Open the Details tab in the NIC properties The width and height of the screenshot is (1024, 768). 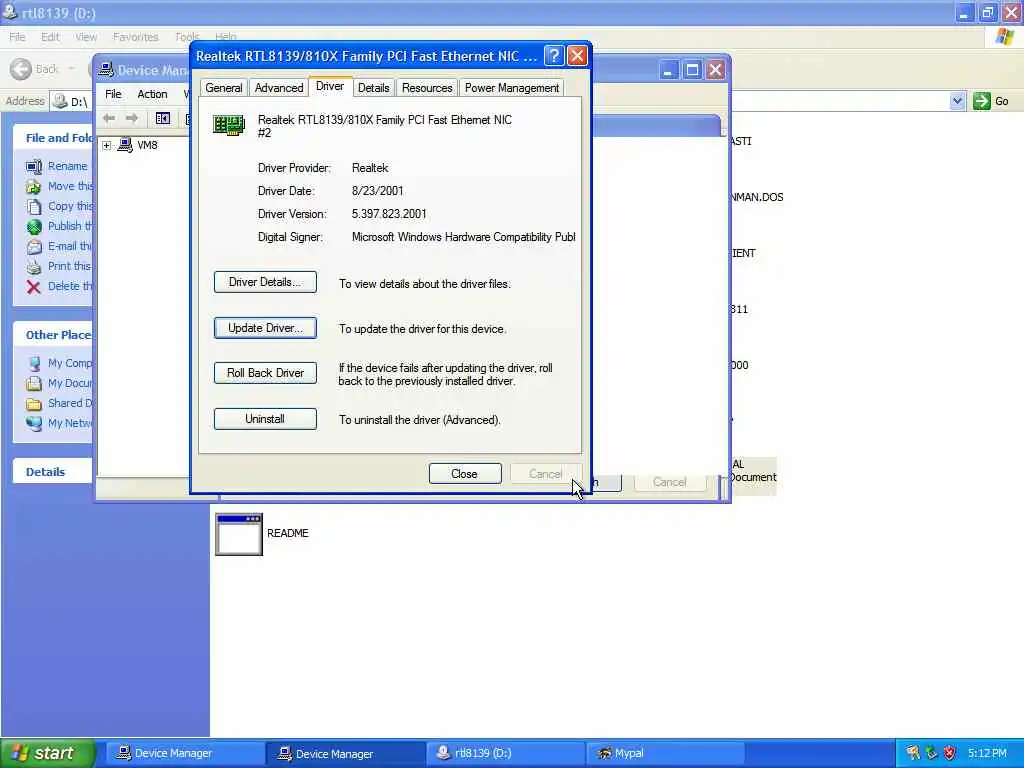point(374,88)
